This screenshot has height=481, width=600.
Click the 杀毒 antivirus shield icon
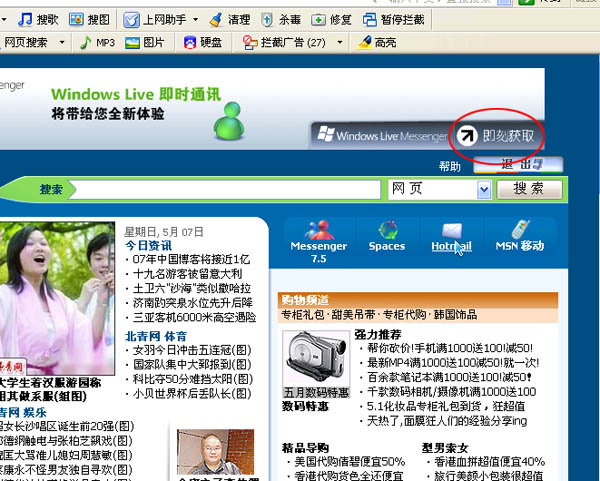267,20
